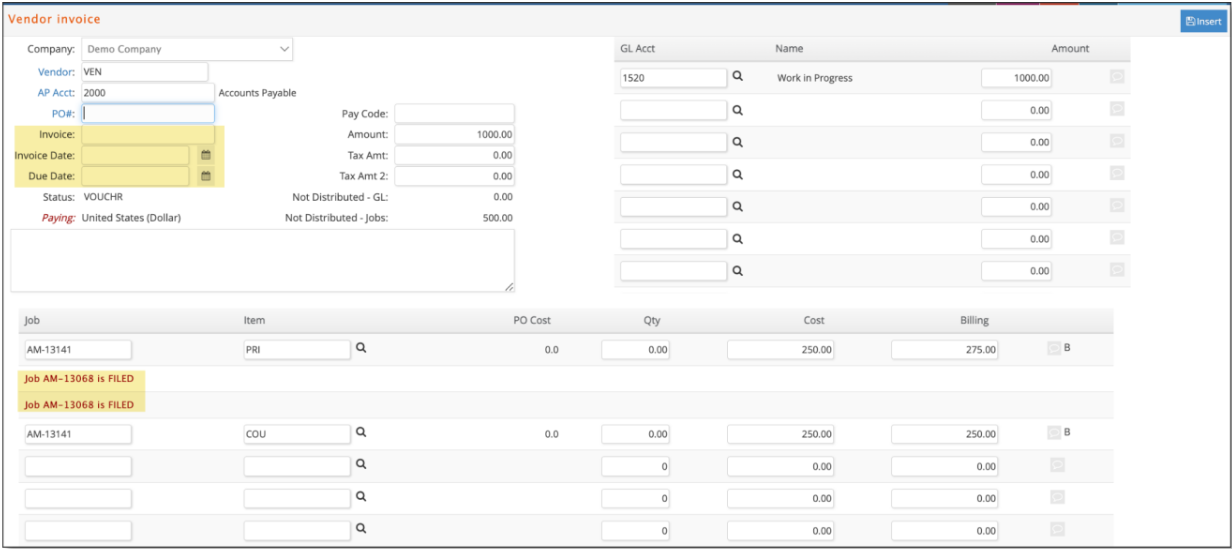The image size is (1232, 549).
Task: Click comment icon on the COU job row
Action: 1054,432
